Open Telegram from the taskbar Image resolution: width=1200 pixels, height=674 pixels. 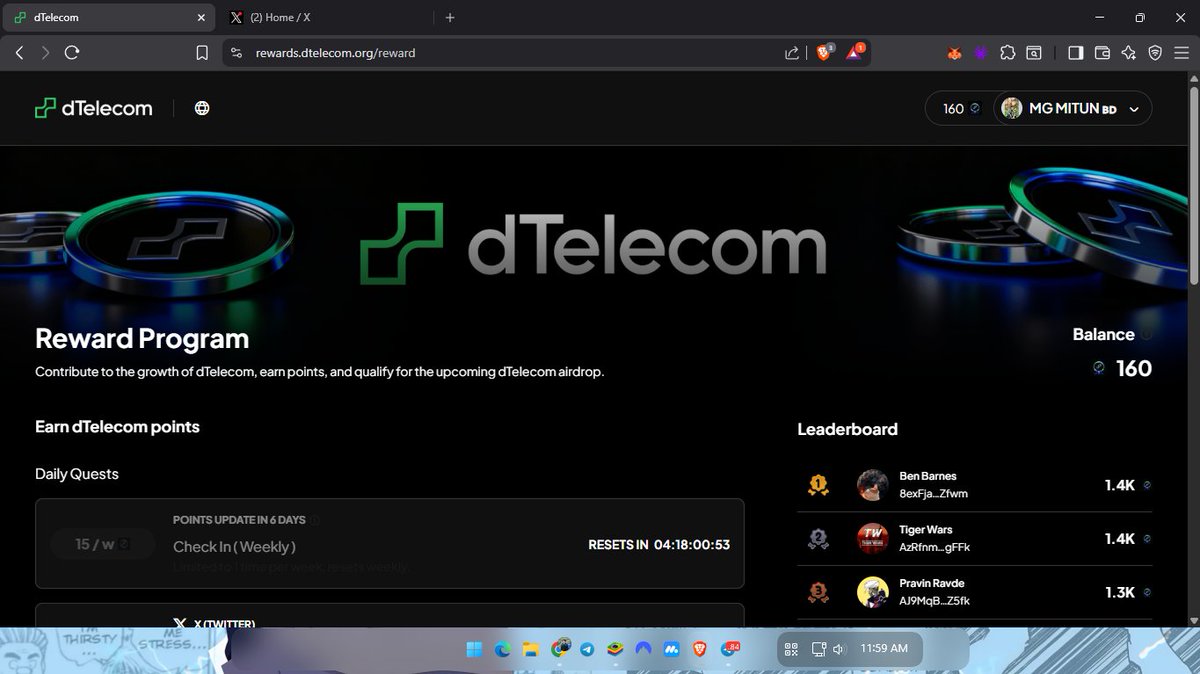coord(588,649)
